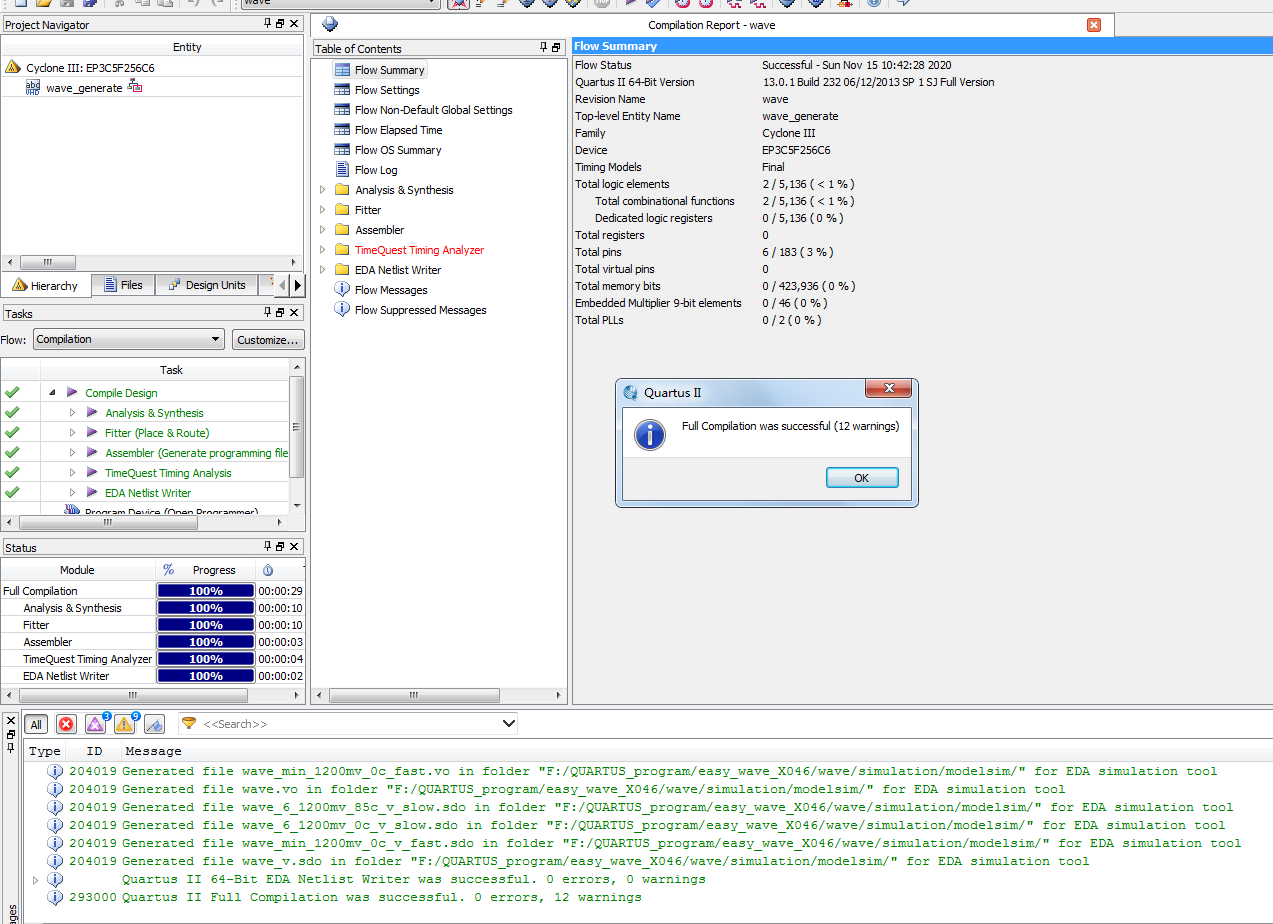Expand the TimeQuest Timing Analyzer folder

coord(322,250)
